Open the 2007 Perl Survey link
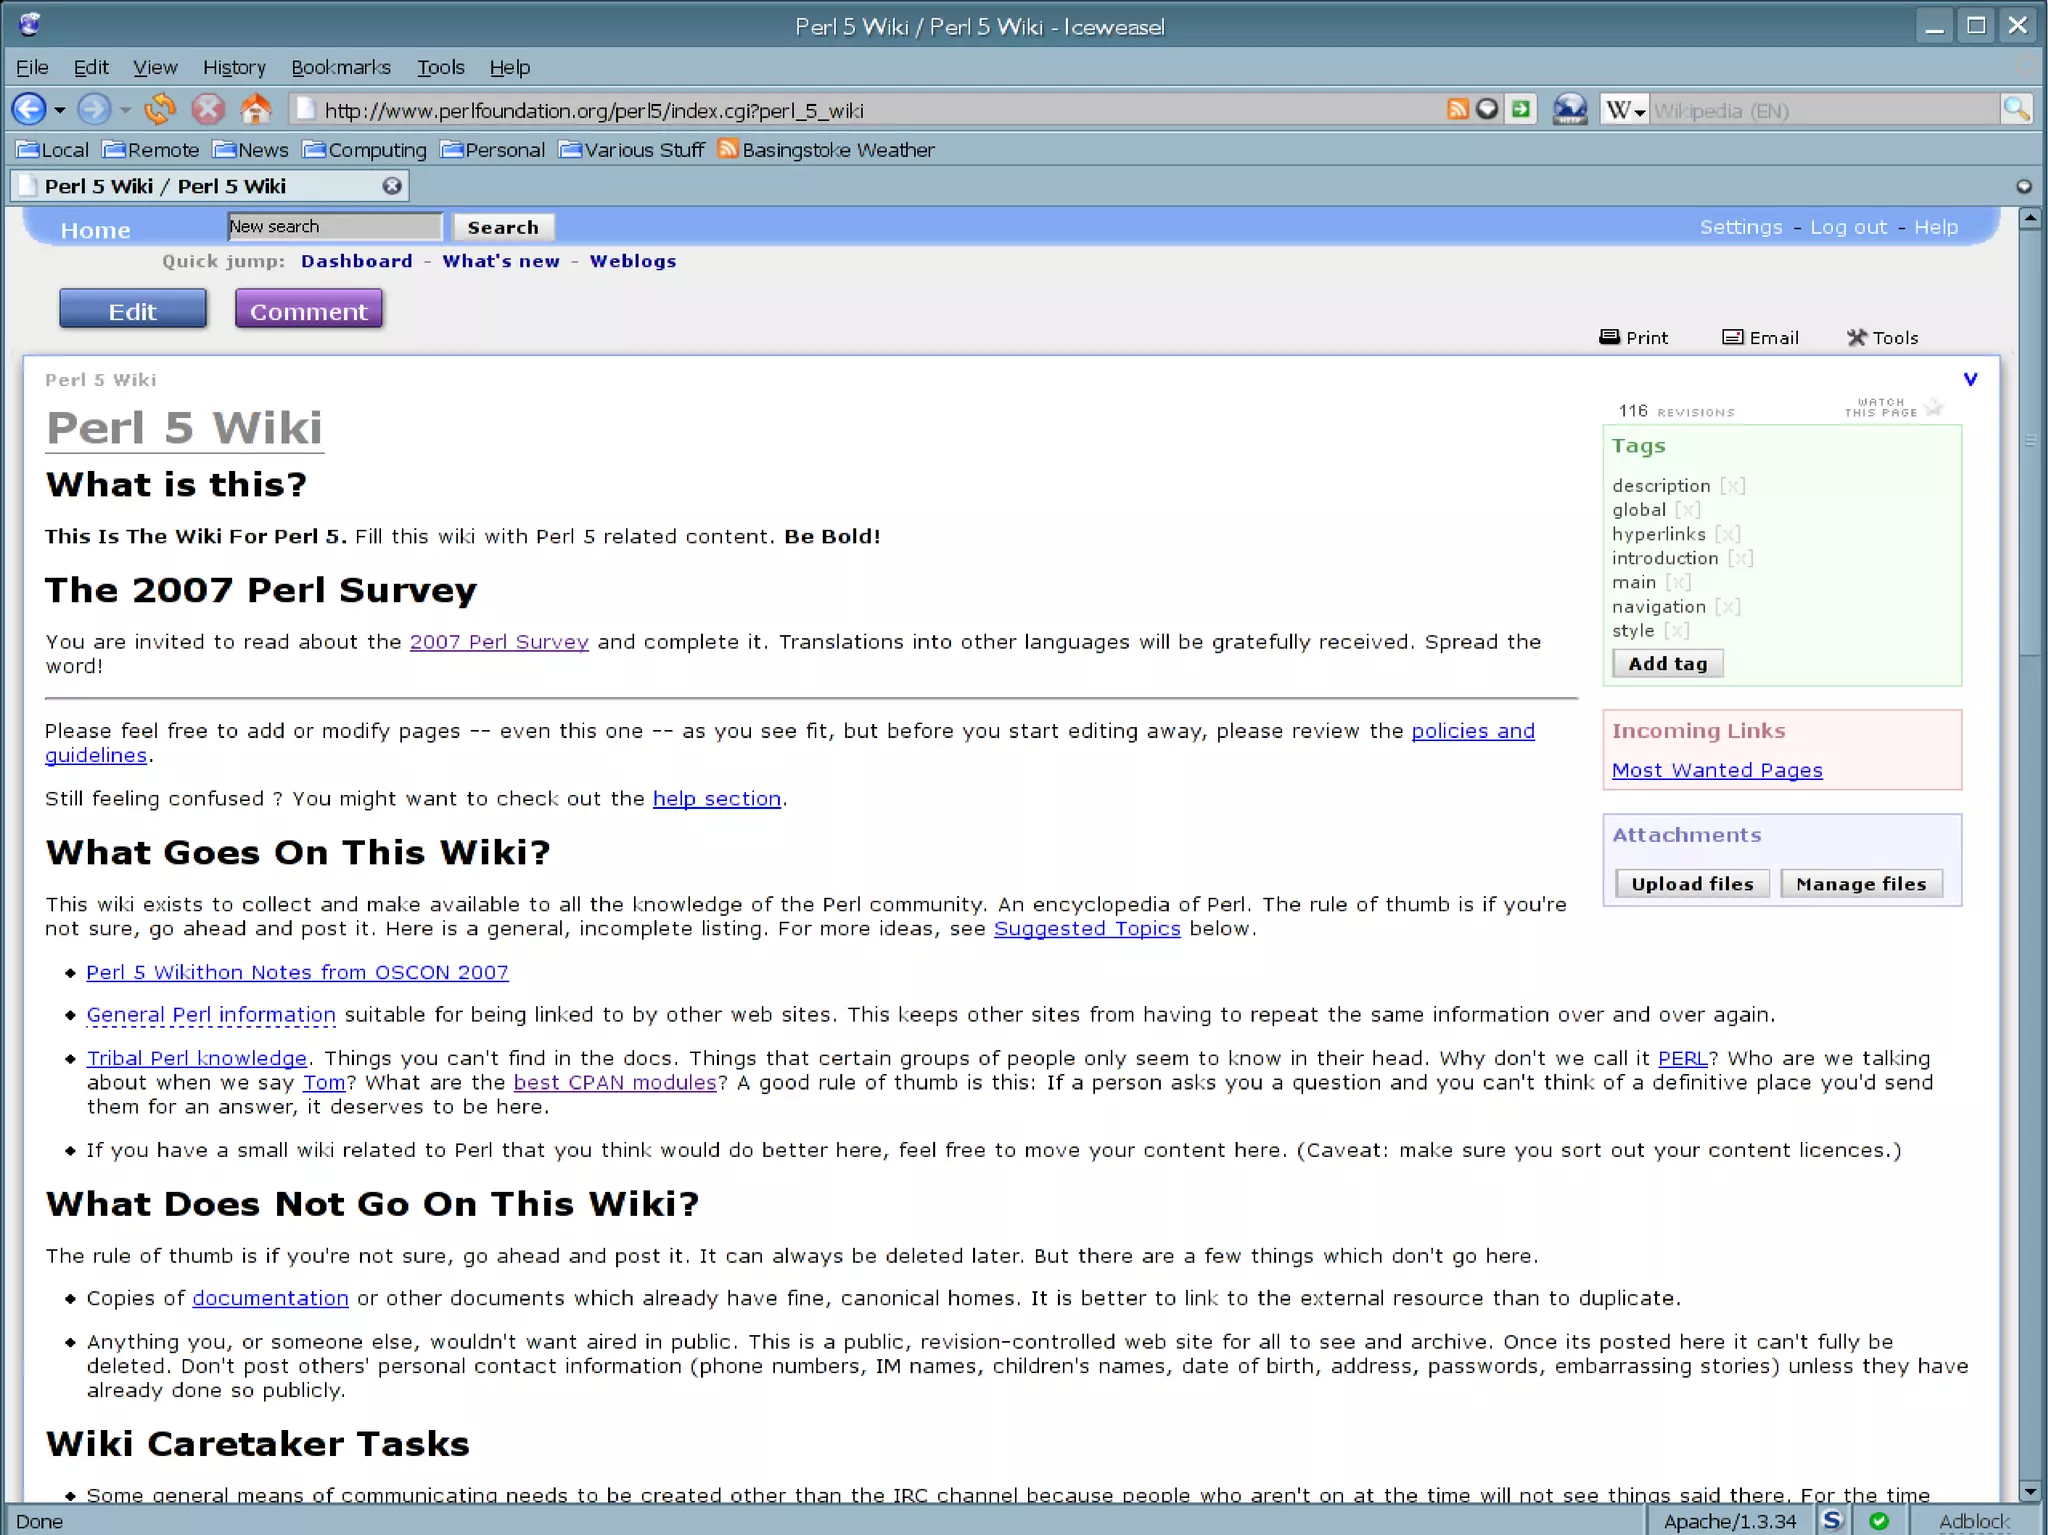2048x1535 pixels. 499,642
